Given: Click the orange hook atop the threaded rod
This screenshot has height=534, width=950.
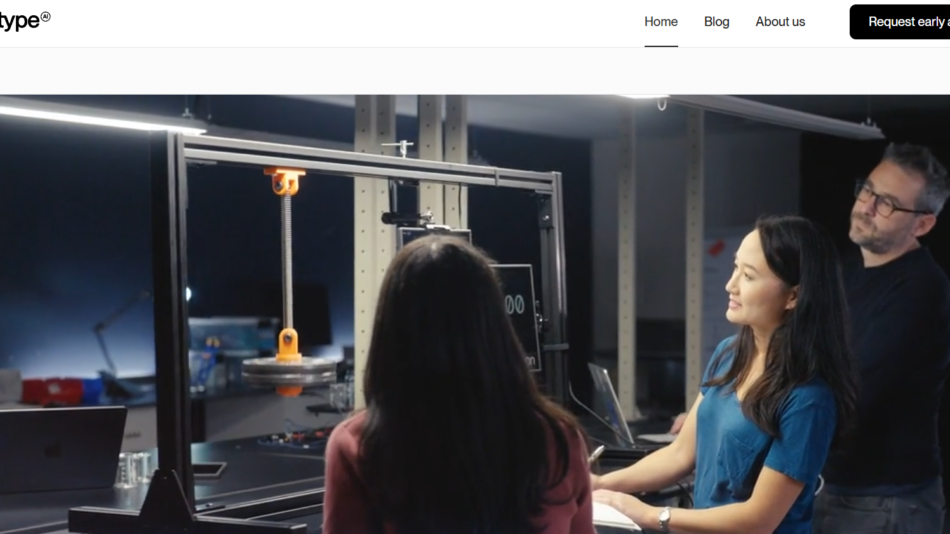Looking at the screenshot, I should click(x=285, y=181).
